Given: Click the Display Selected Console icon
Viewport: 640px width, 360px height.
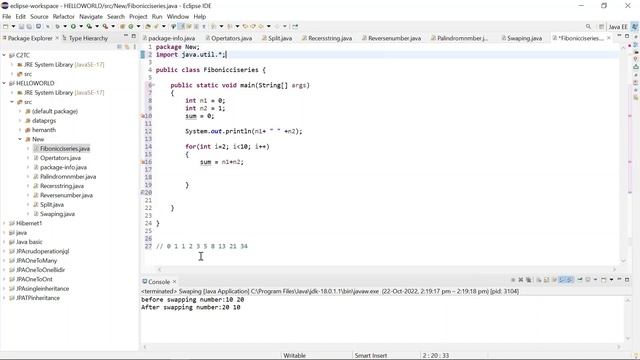Looking at the screenshot, I should (588, 280).
